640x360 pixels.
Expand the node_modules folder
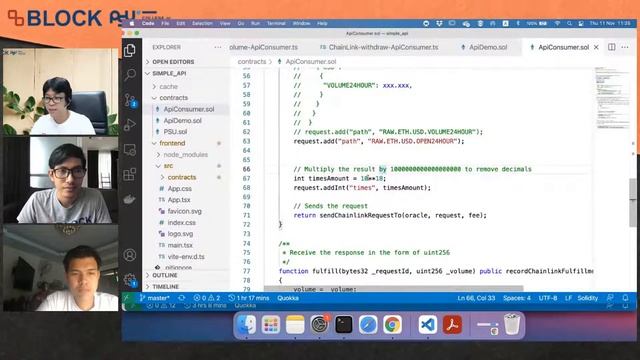pos(185,155)
